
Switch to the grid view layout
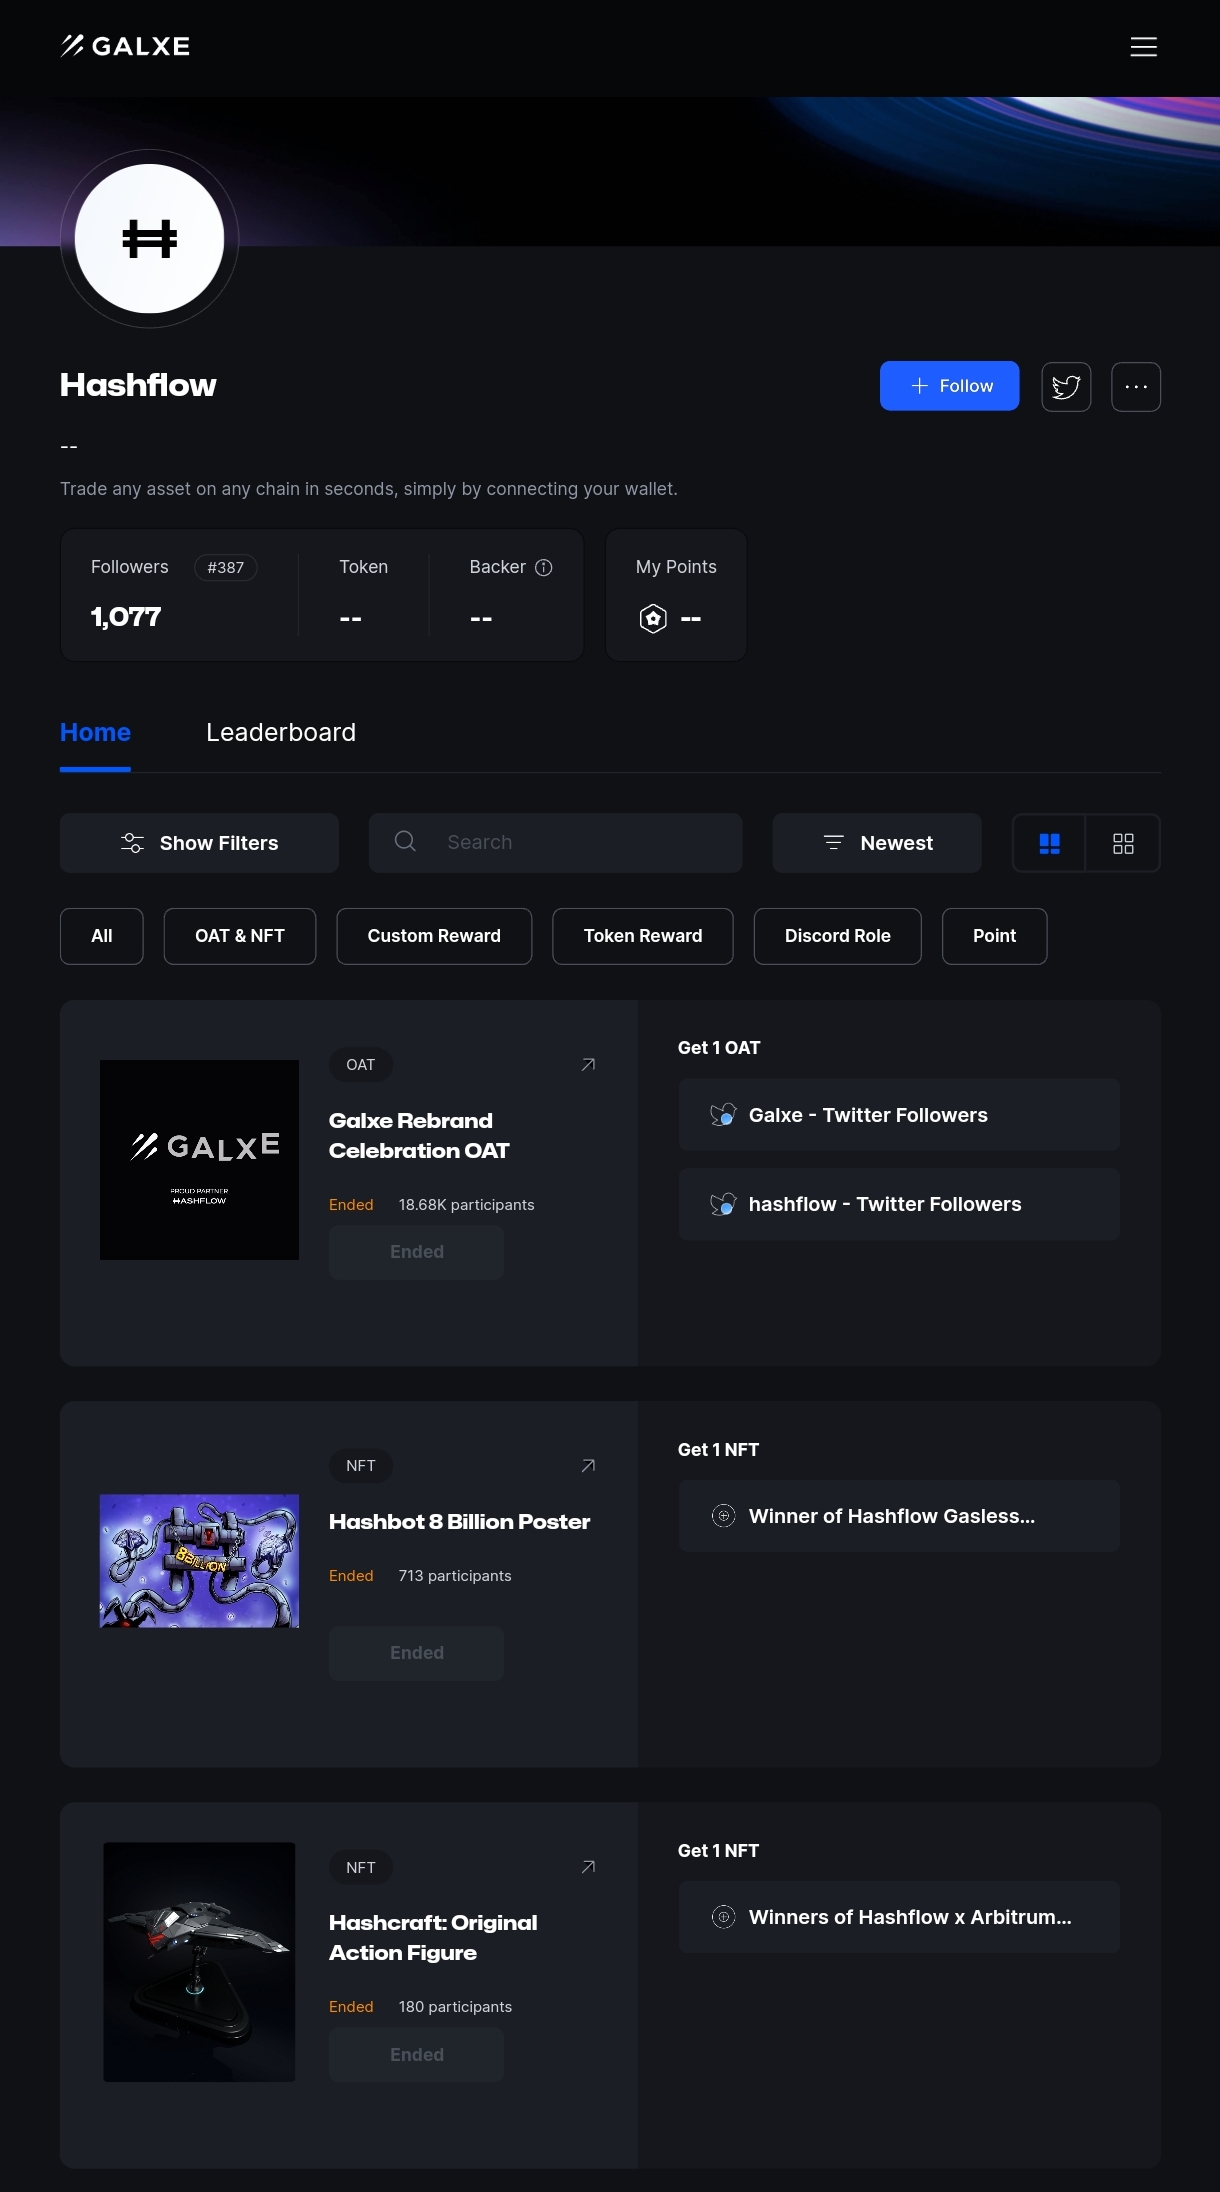(x=1123, y=843)
